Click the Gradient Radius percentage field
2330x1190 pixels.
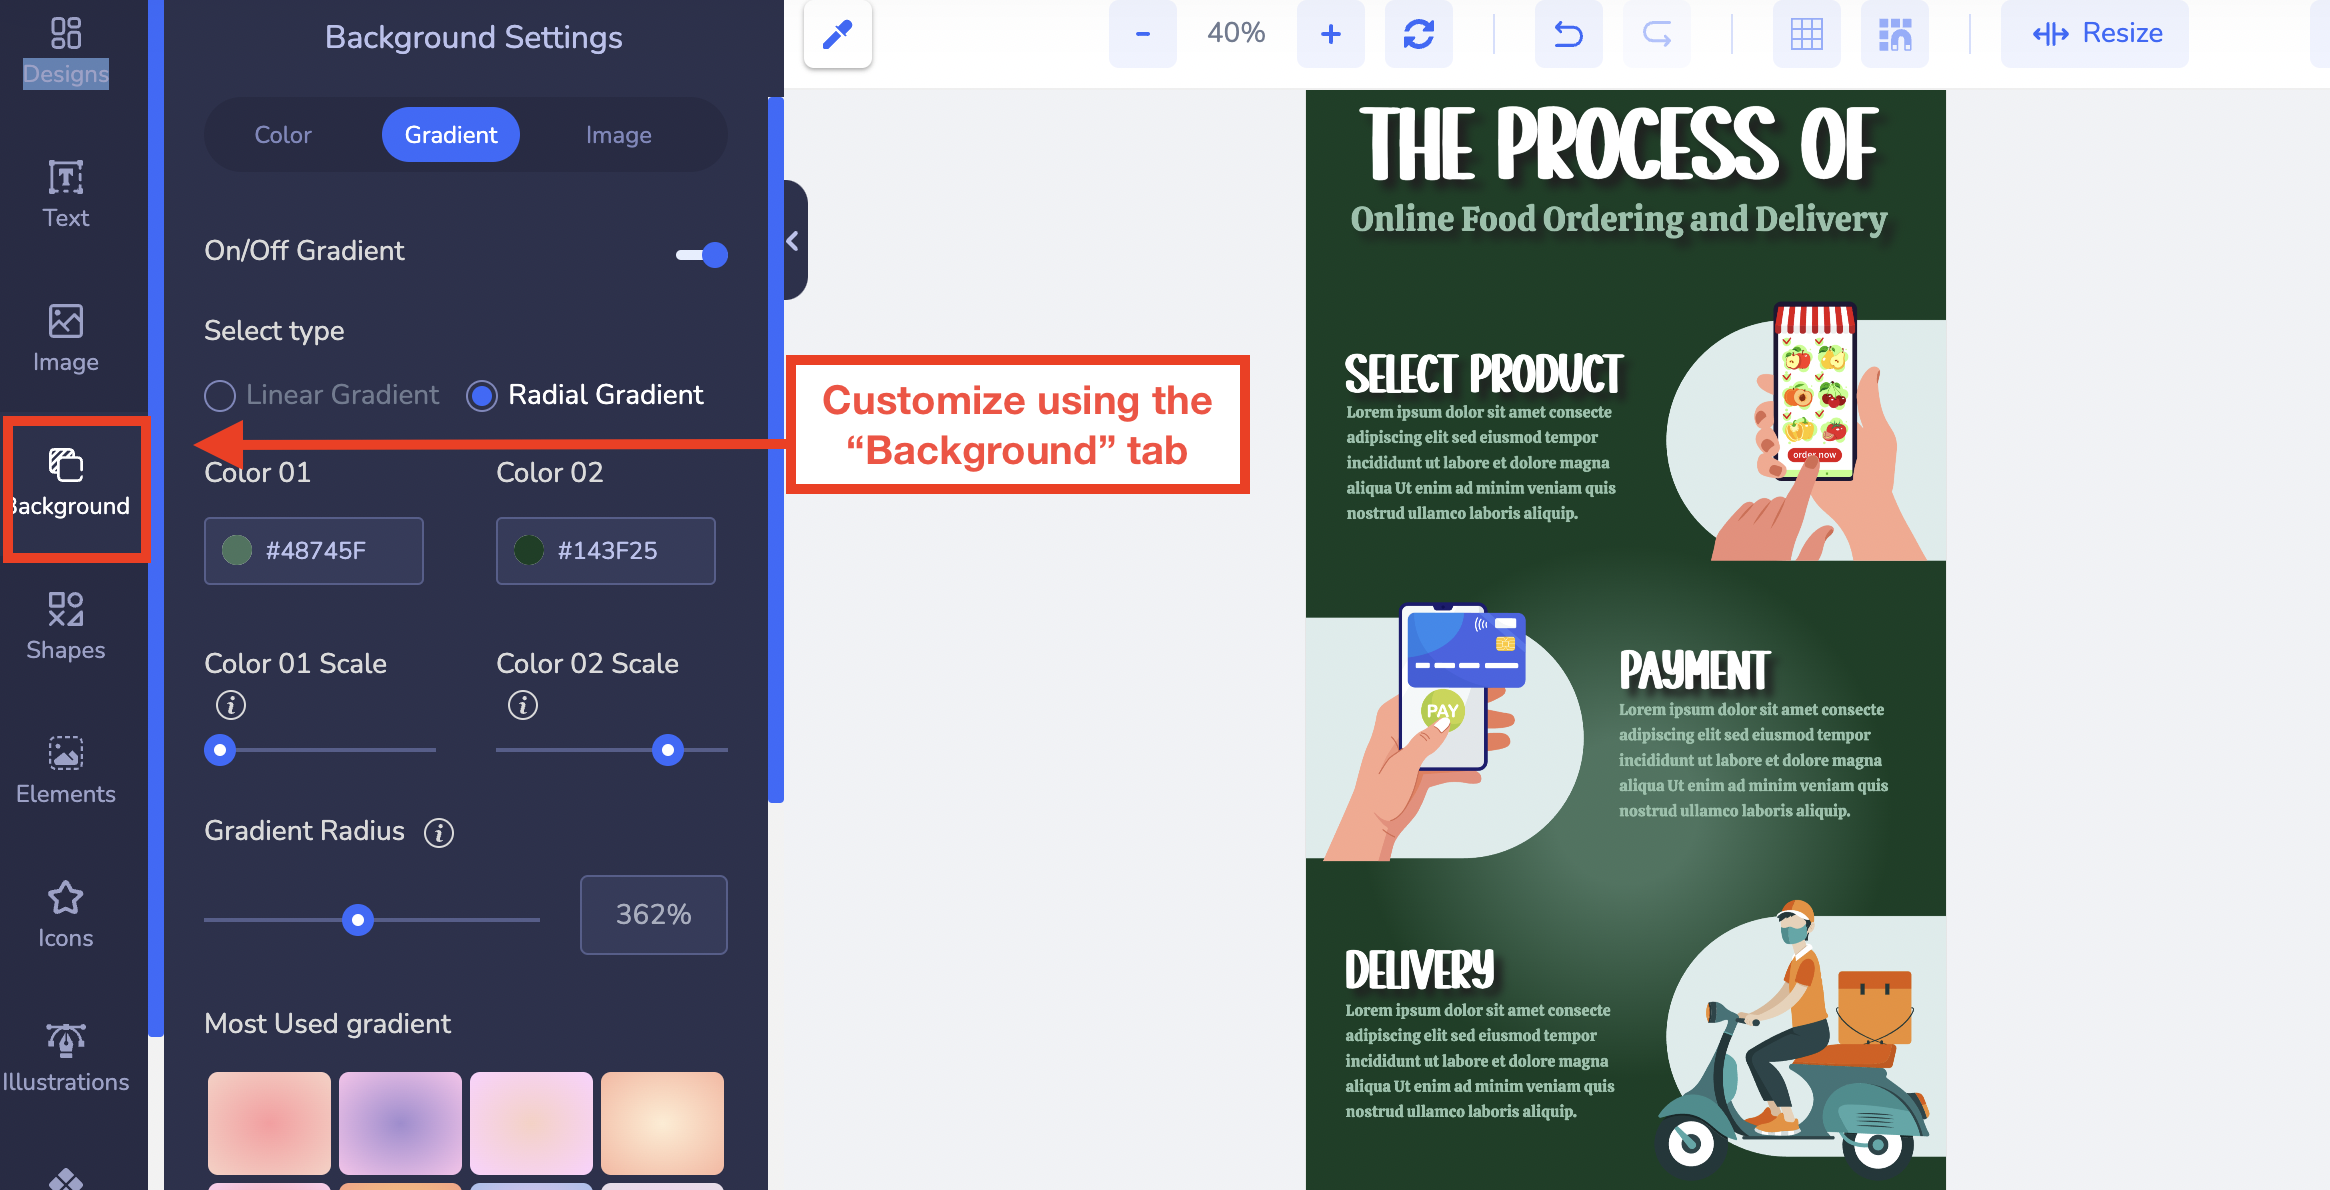[654, 915]
